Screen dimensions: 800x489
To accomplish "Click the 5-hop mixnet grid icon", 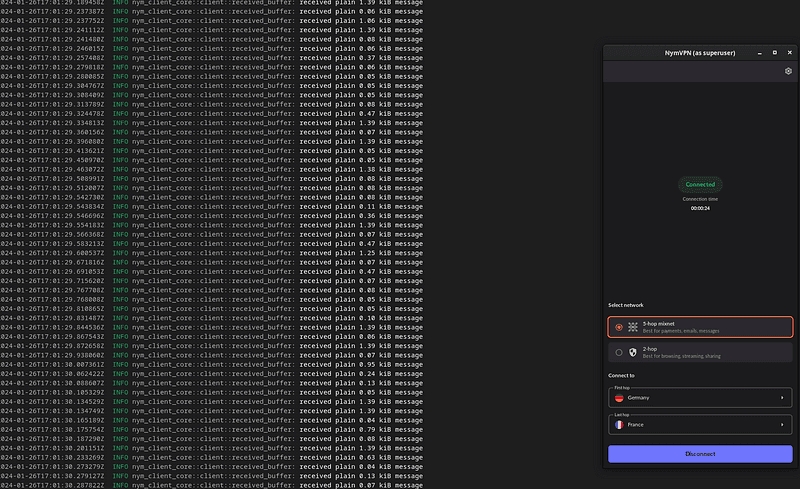I will 632,327.
